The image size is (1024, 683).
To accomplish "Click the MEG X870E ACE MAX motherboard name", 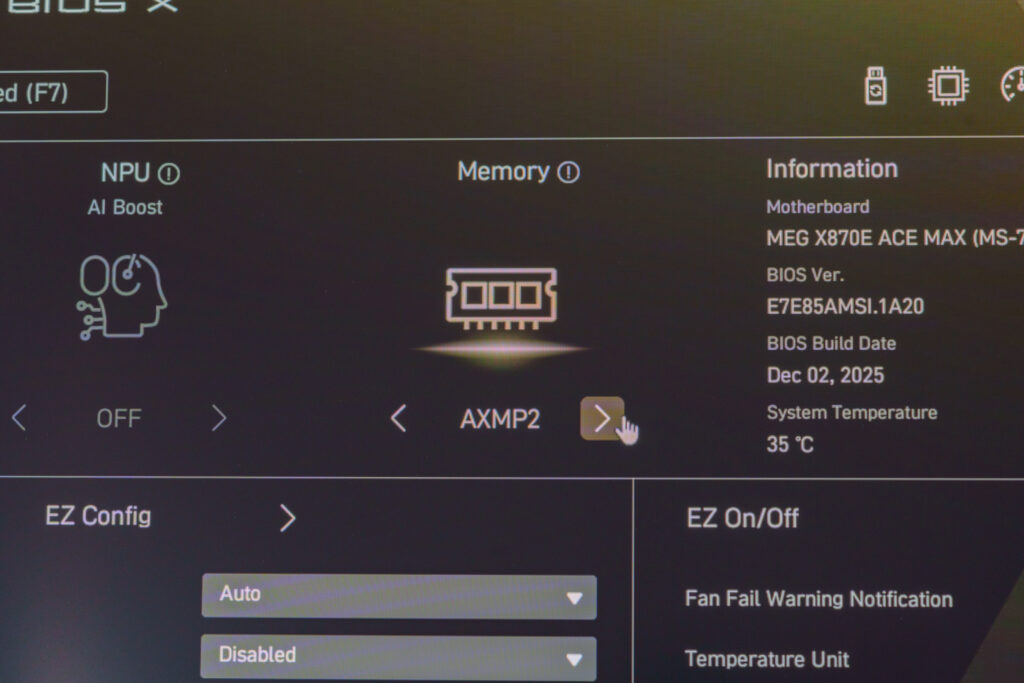I will tap(895, 238).
